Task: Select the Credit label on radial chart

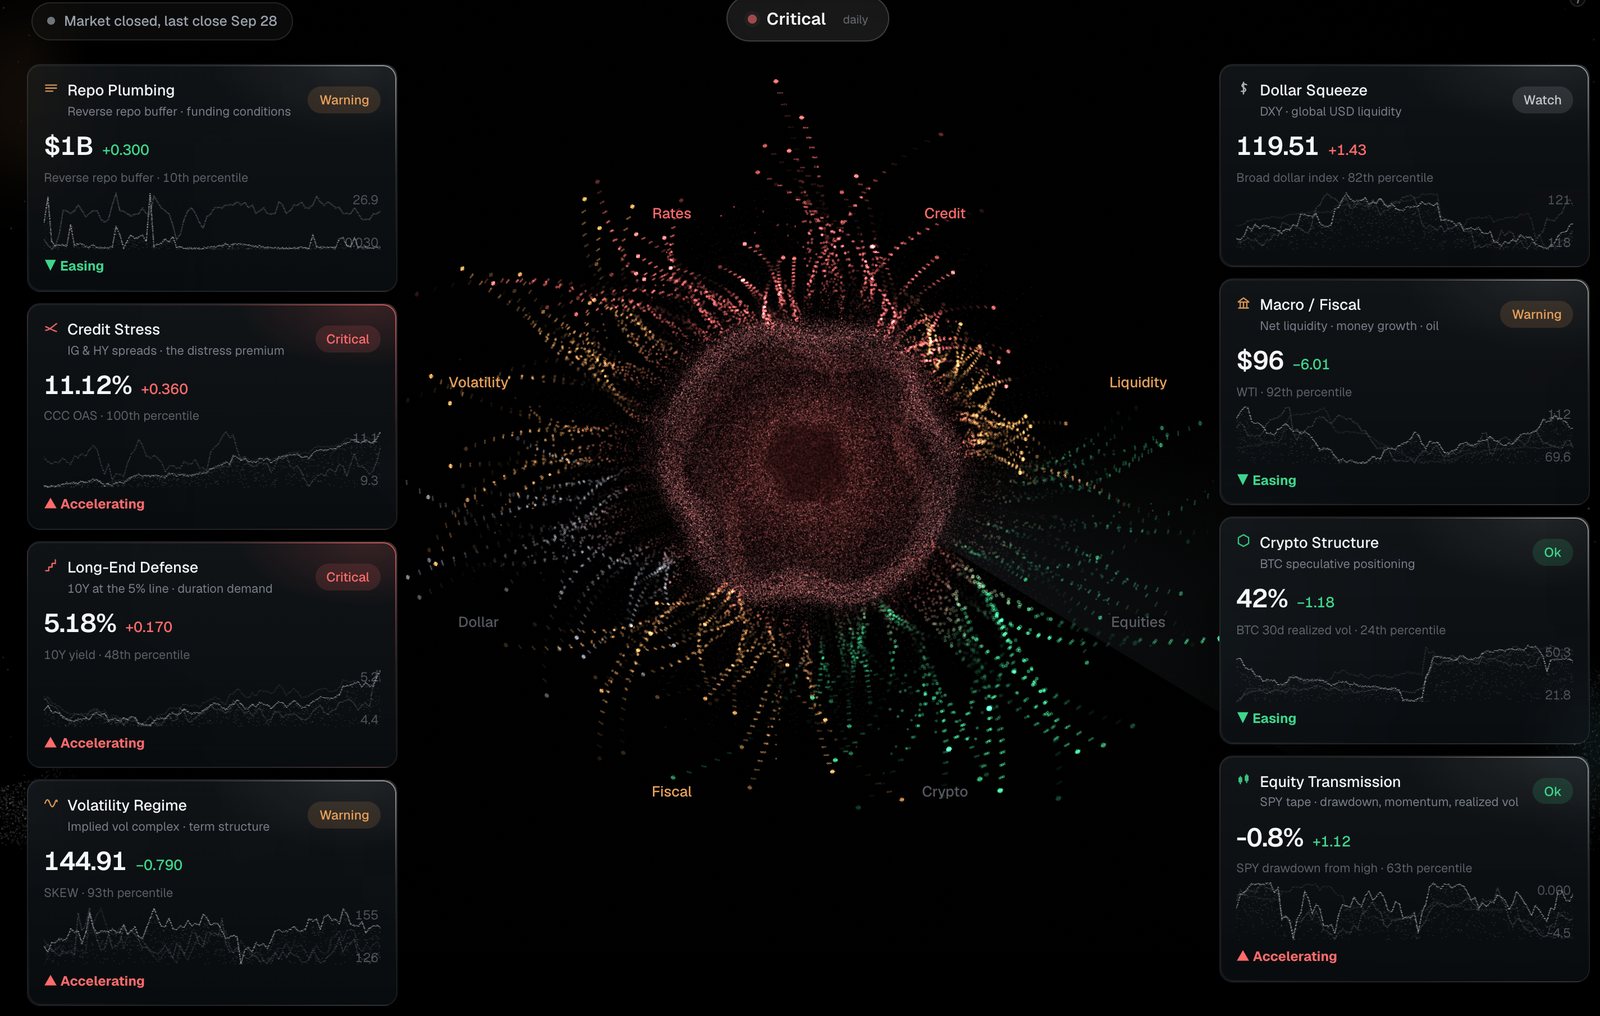Action: (944, 213)
